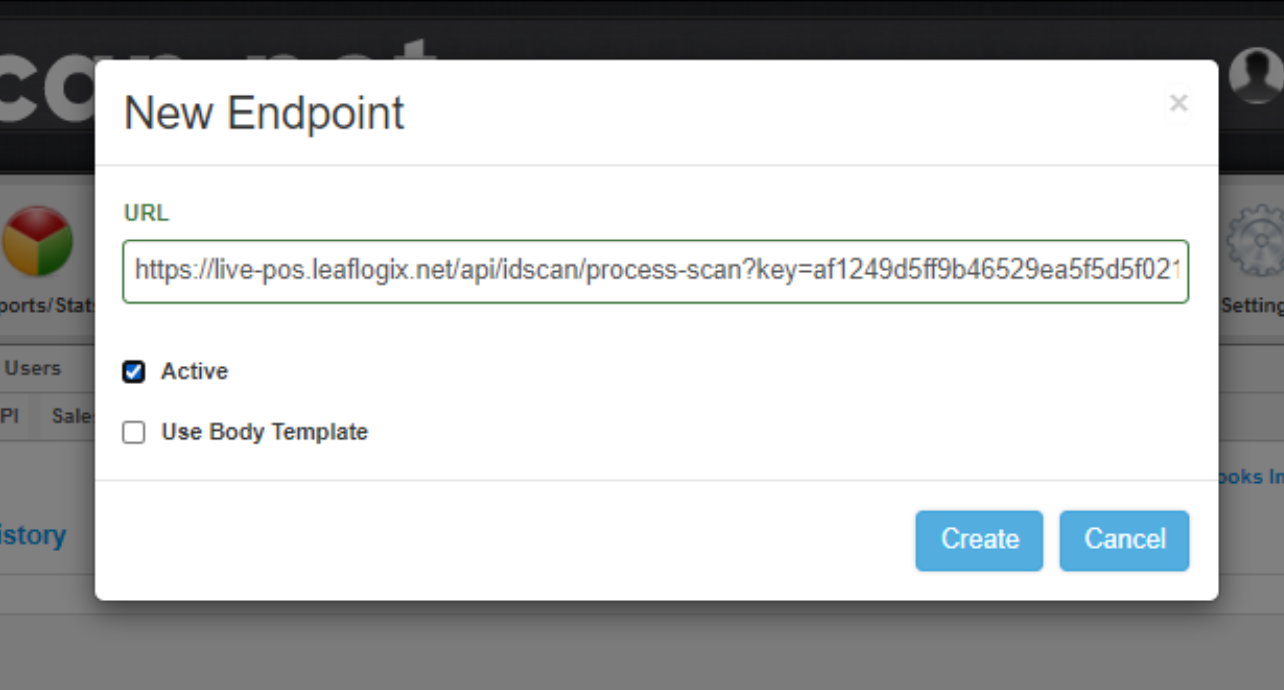This screenshot has width=1284, height=690.
Task: Open the API tab at left edge
Action: 10,416
